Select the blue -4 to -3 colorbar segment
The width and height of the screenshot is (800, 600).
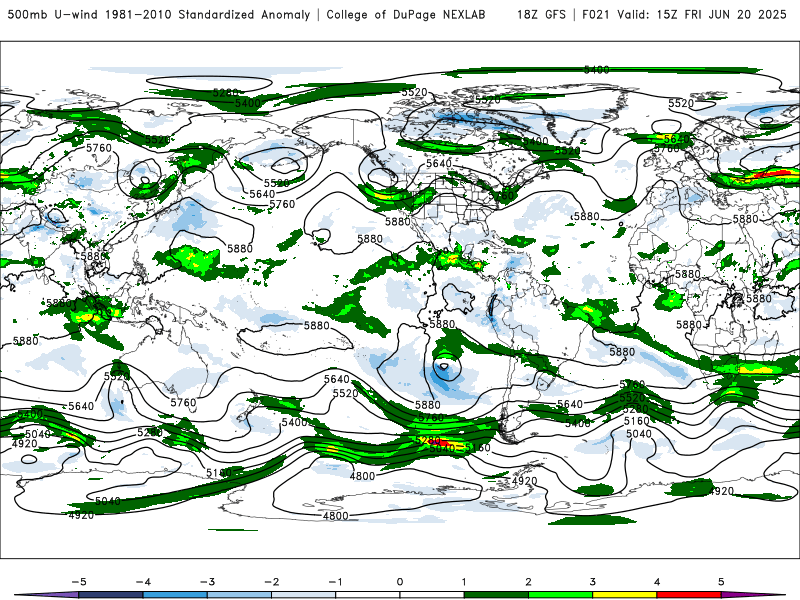tap(175, 595)
